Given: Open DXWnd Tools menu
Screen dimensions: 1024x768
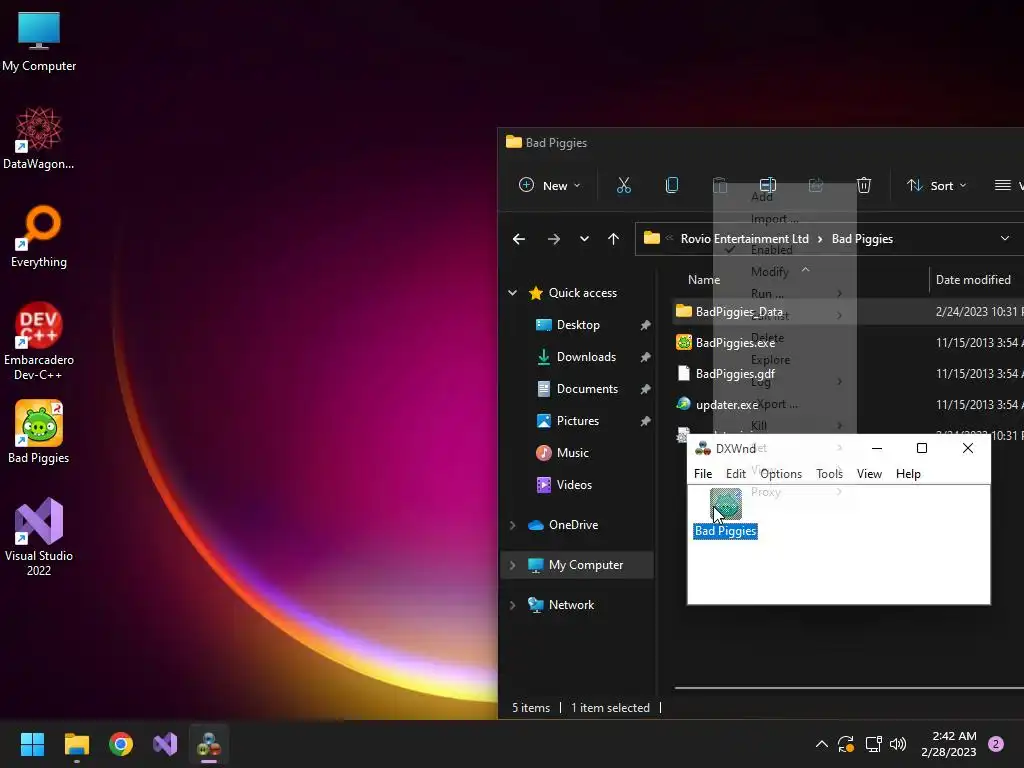Looking at the screenshot, I should point(829,473).
